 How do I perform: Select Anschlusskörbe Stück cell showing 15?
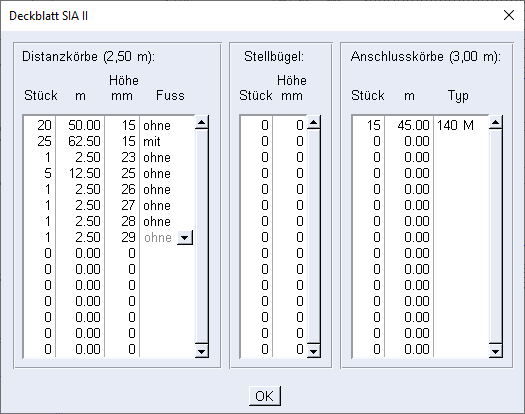369,125
